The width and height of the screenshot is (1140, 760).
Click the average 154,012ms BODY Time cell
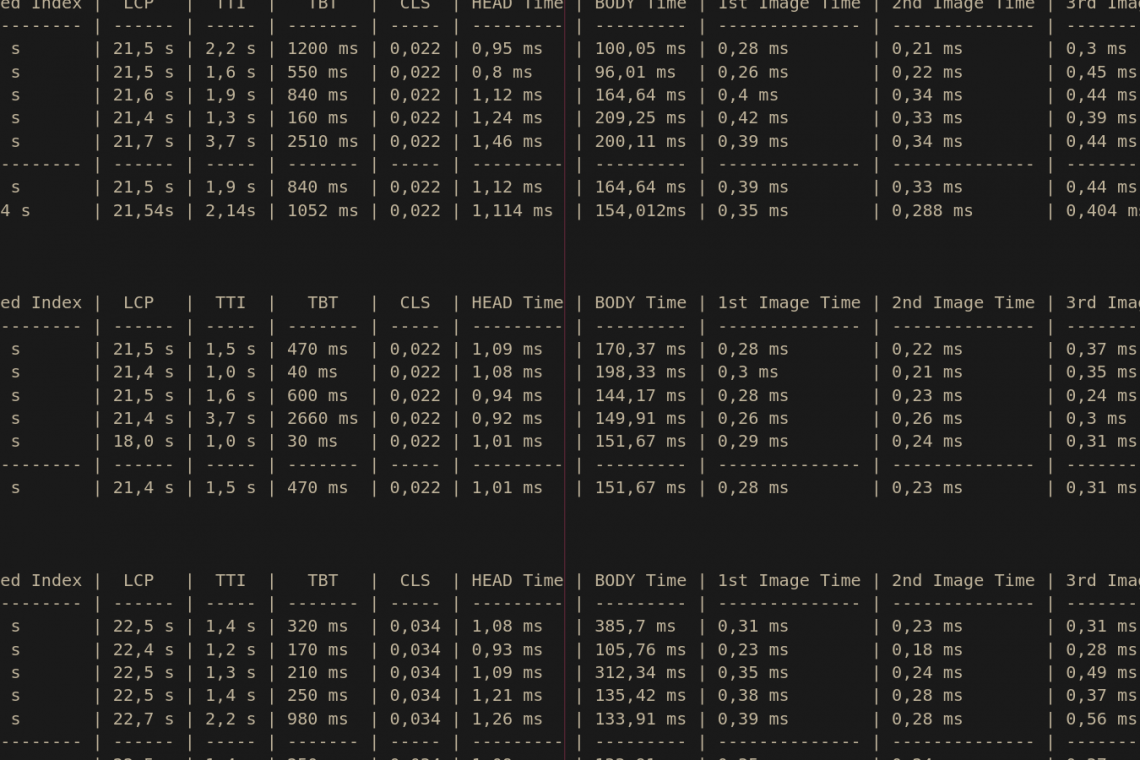pos(640,211)
